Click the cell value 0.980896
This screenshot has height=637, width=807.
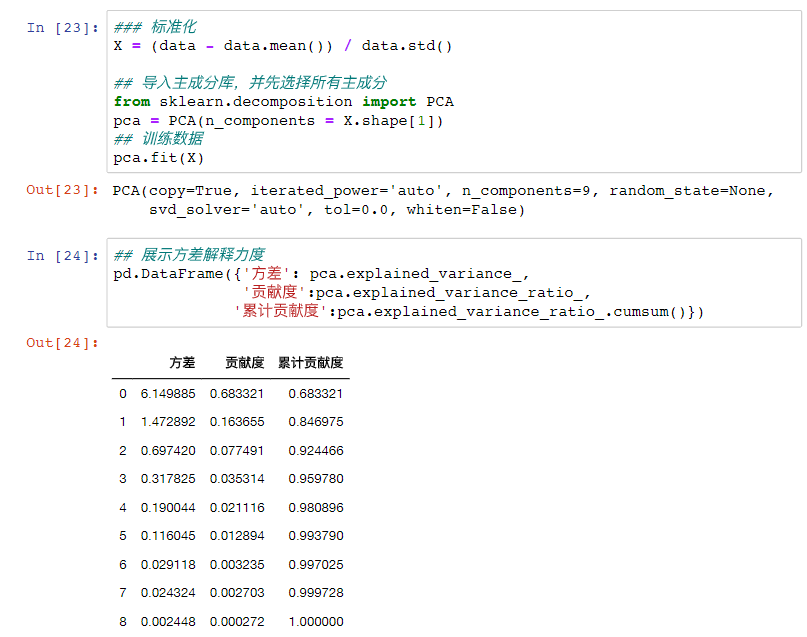coord(315,508)
